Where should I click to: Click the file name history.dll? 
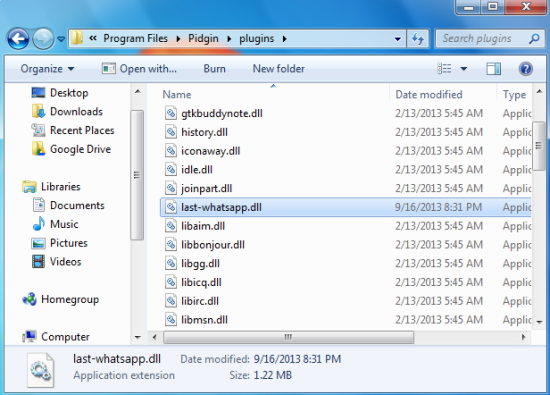pyautogui.click(x=204, y=132)
